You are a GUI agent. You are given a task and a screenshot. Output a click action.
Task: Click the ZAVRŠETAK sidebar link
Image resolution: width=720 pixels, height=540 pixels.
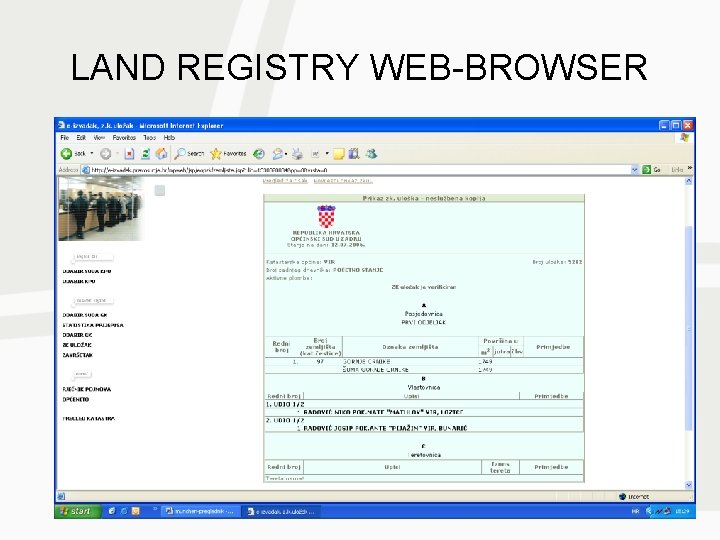78,355
